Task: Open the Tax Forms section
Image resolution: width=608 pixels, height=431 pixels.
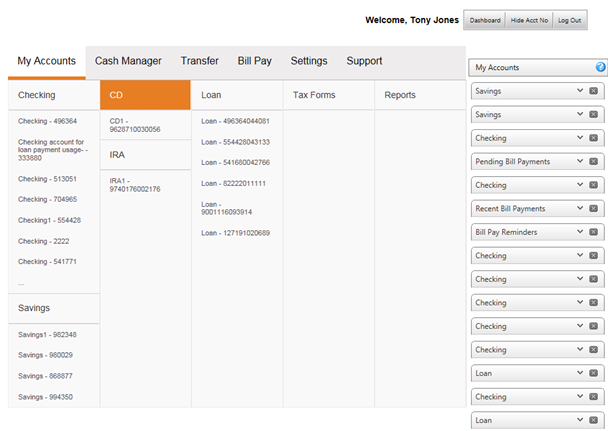Action: [x=314, y=95]
